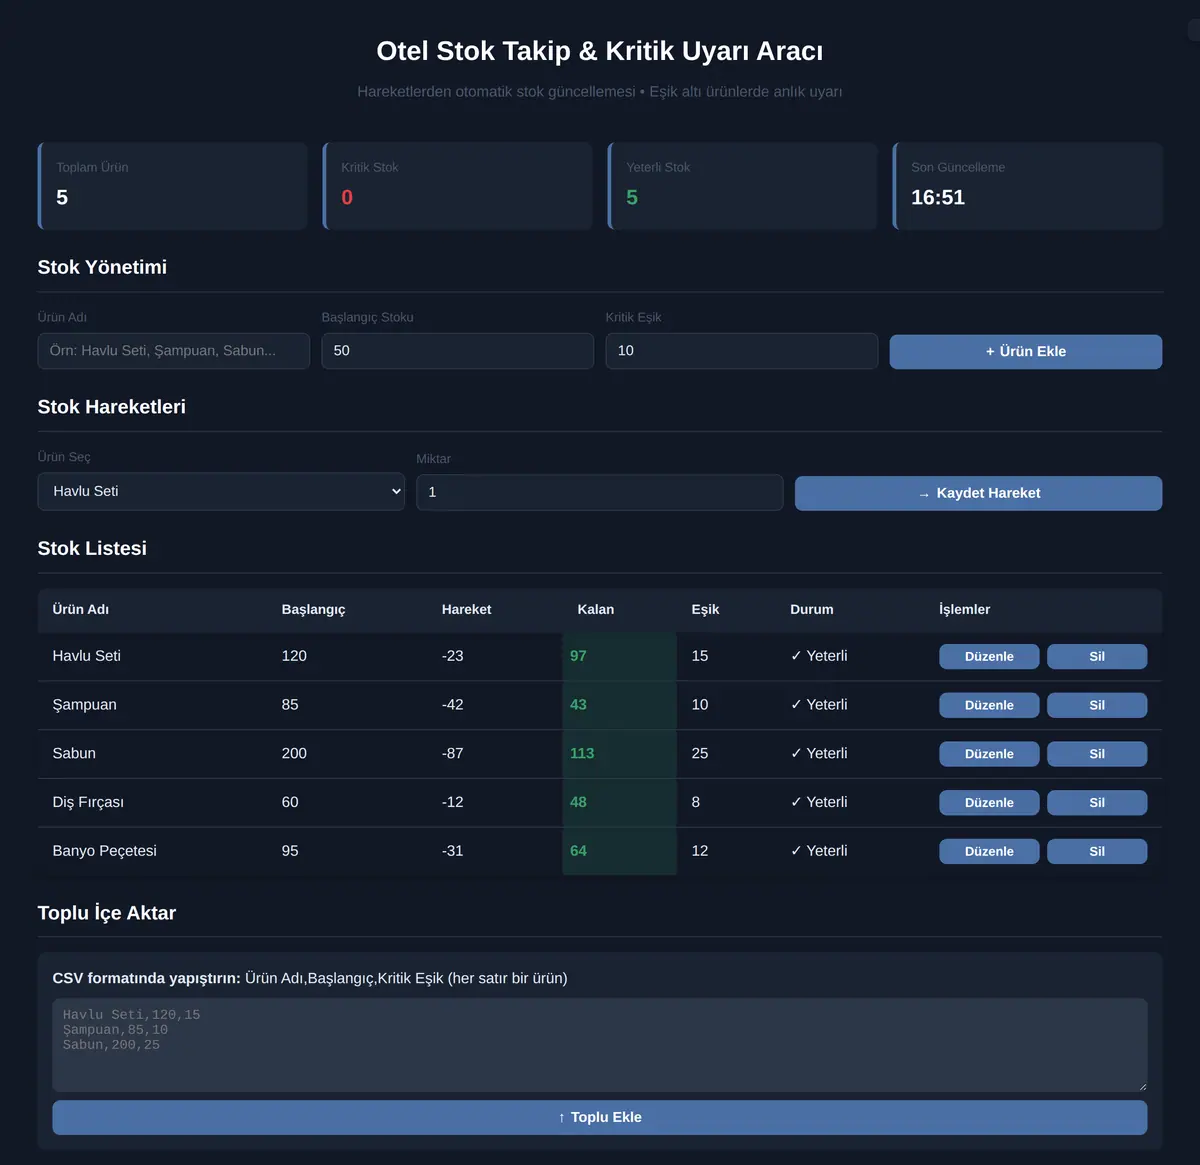
Task: Click Sil for Banyo Peçetesi
Action: 1097,851
